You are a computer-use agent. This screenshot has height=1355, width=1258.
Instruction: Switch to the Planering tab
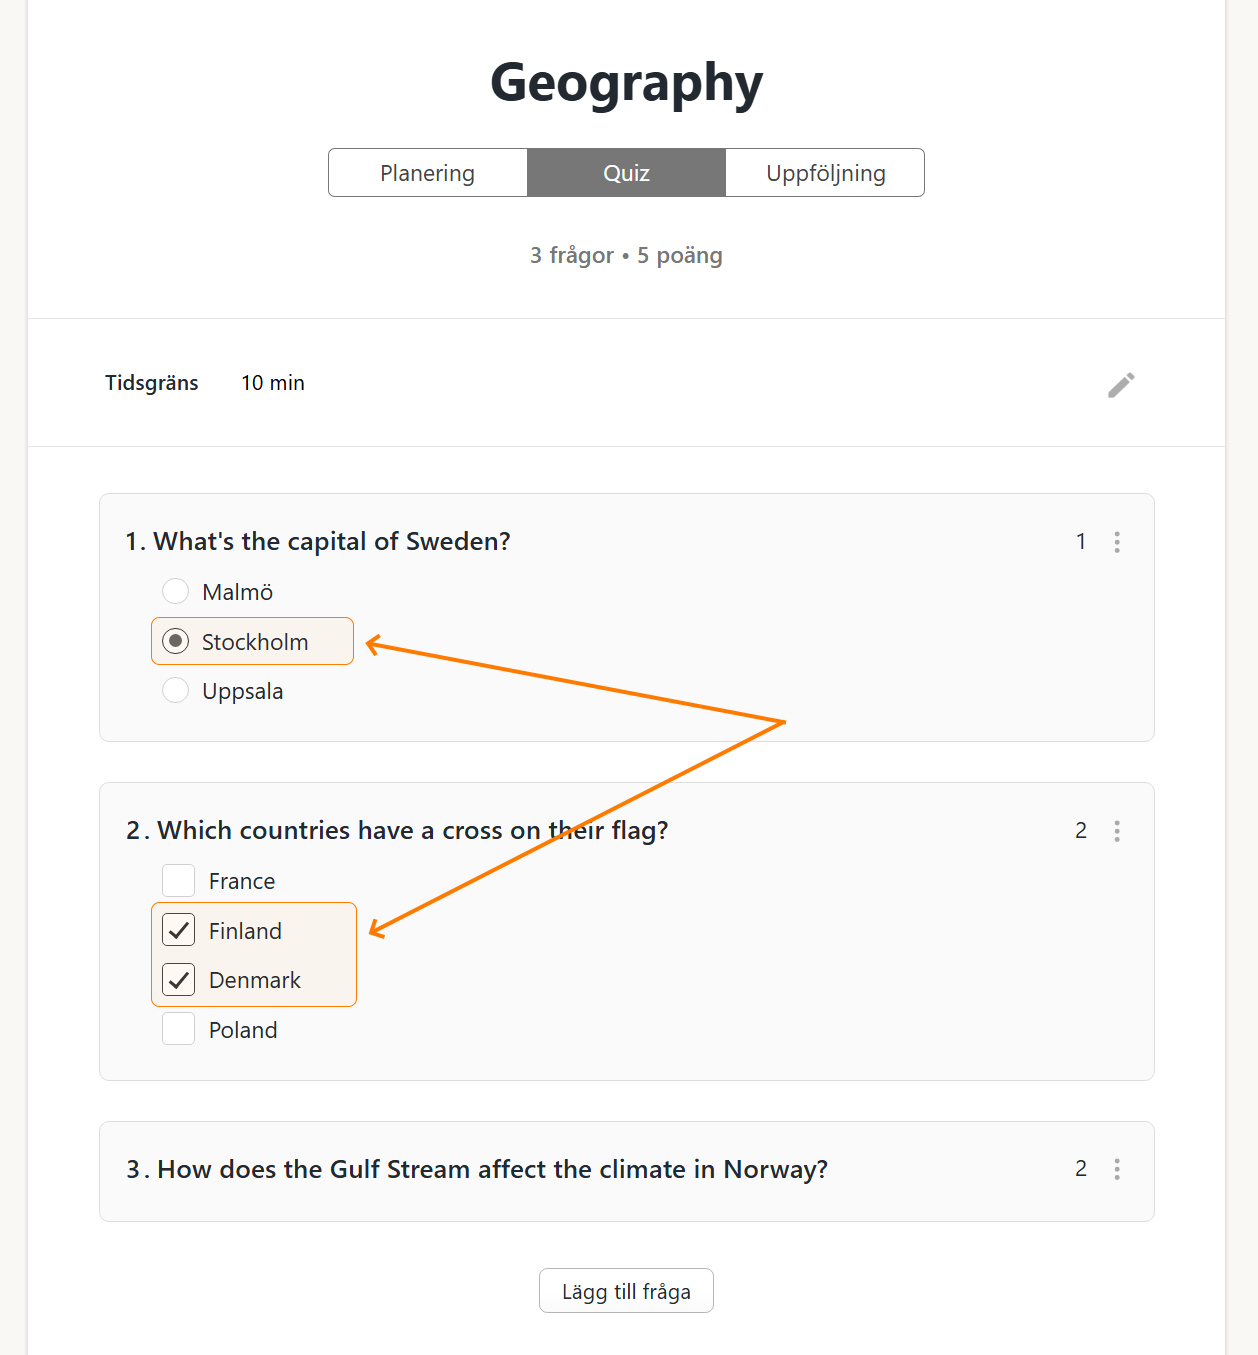pyautogui.click(x=428, y=173)
